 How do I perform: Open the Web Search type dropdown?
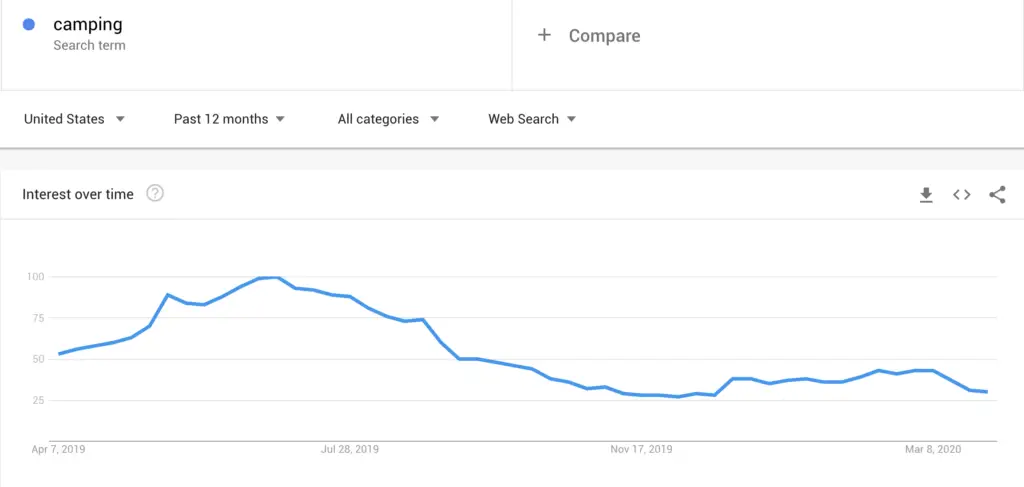[532, 119]
